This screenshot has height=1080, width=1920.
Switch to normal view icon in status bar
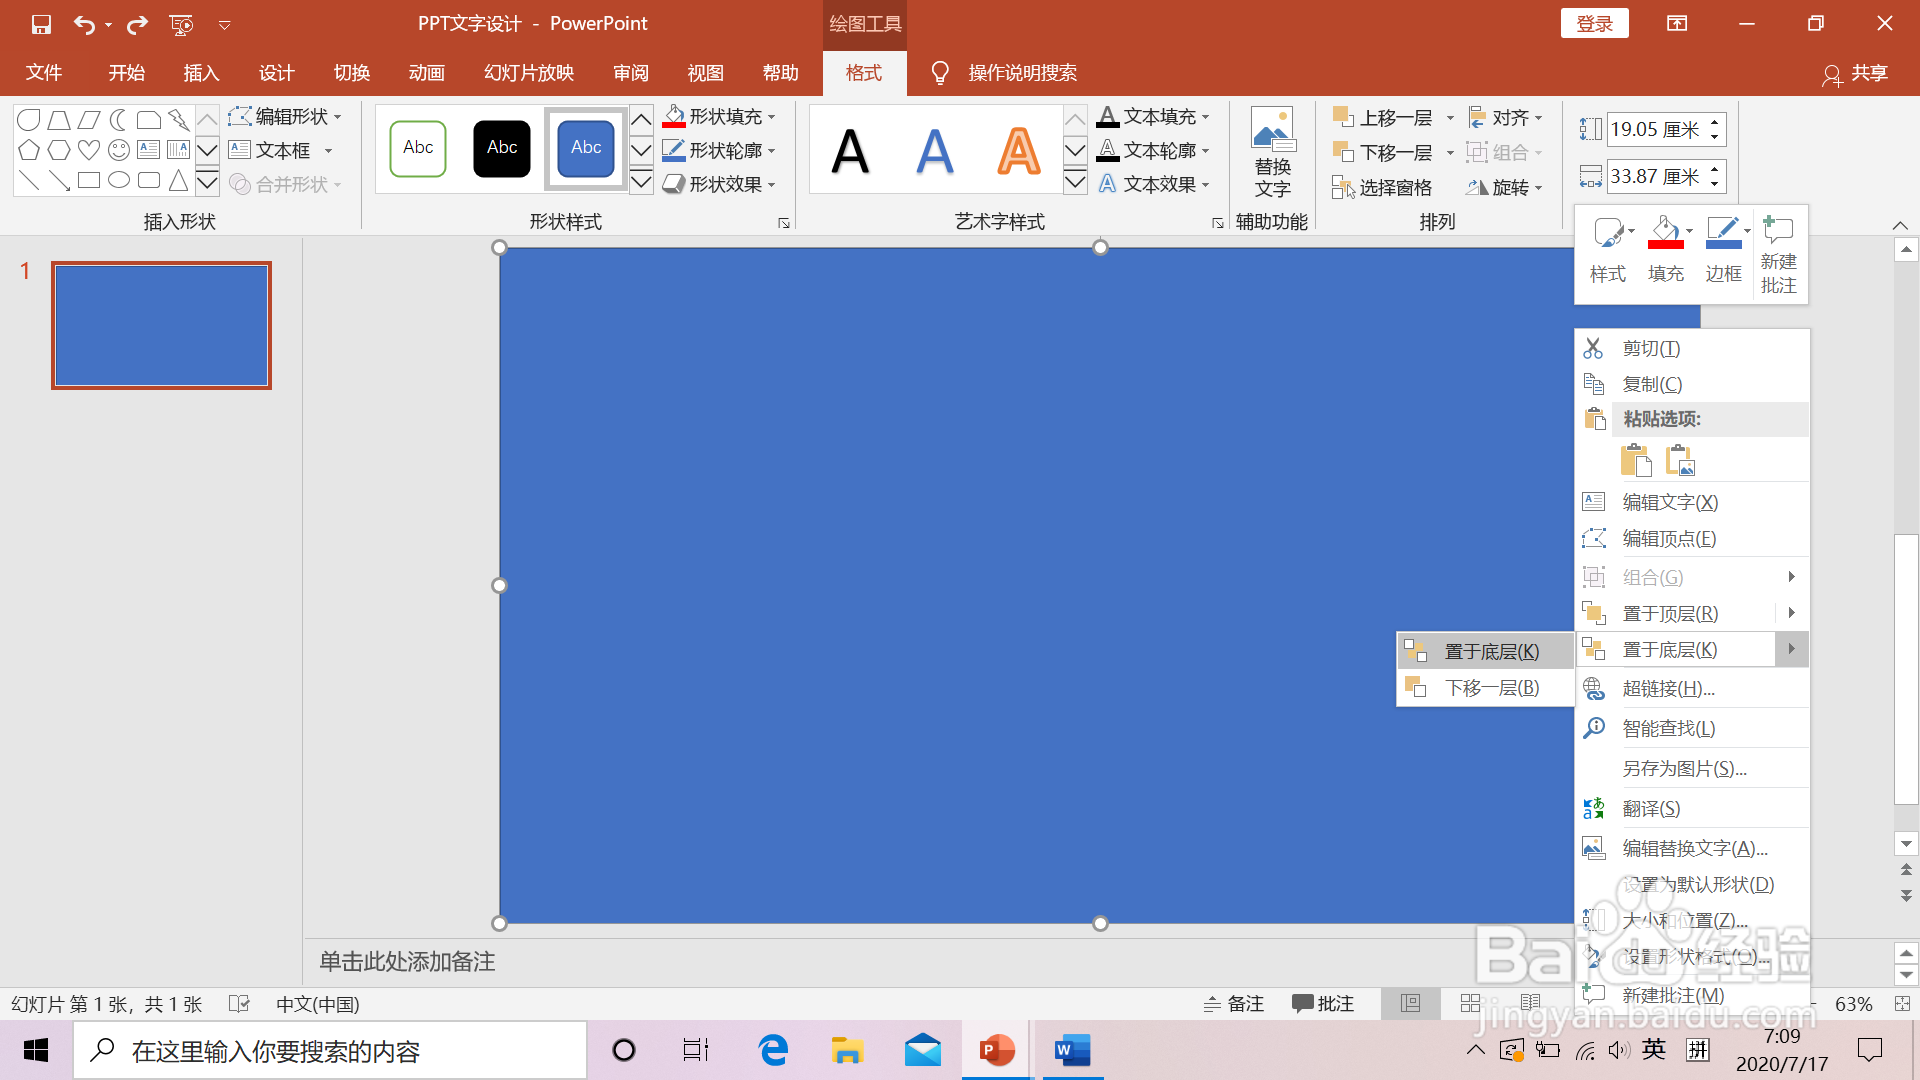point(1410,1003)
